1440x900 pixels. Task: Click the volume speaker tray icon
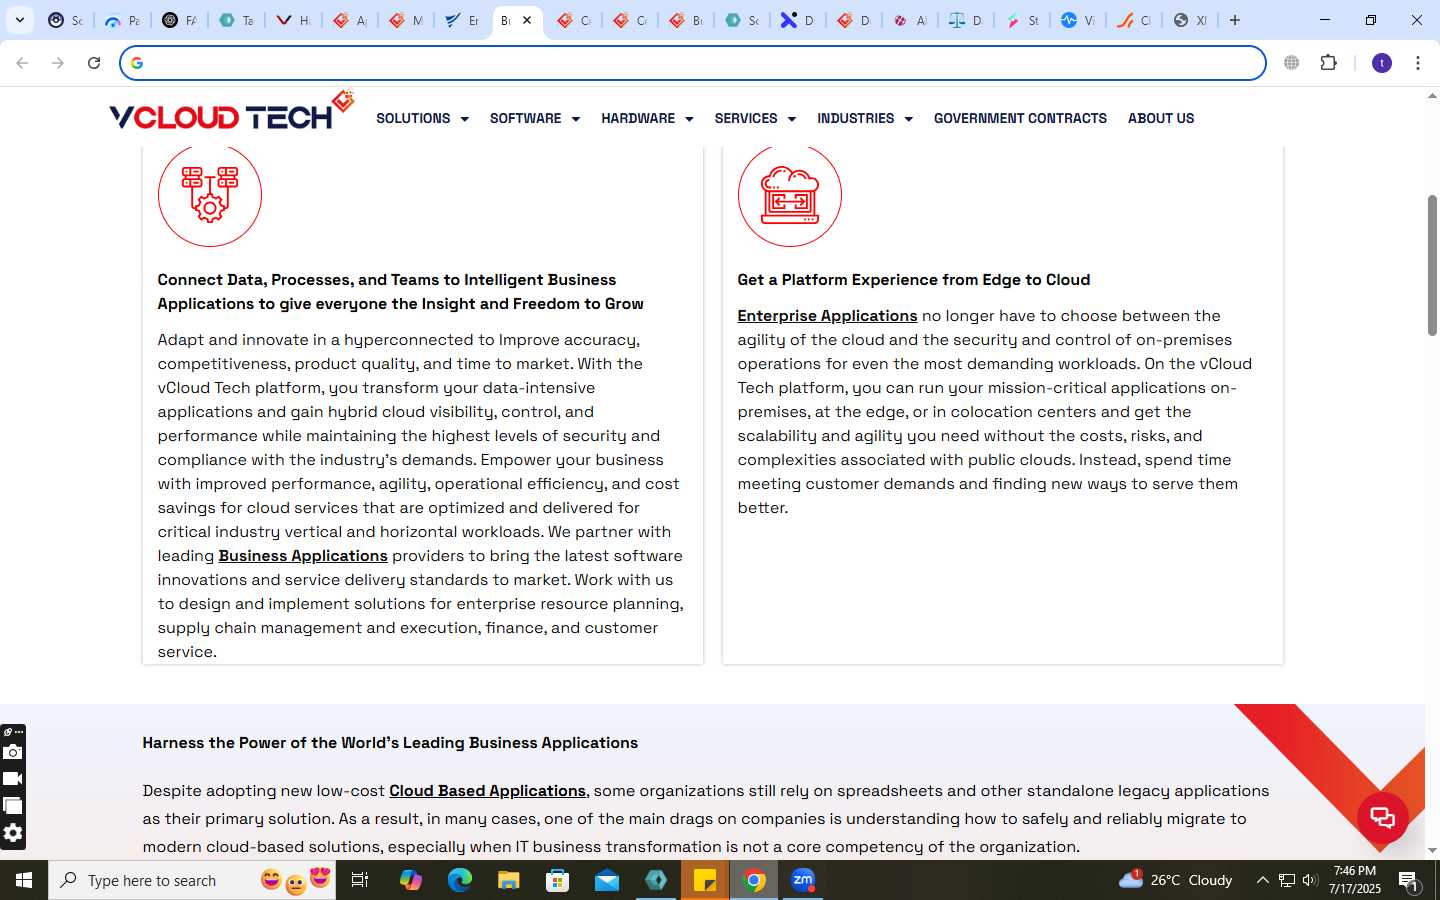click(x=1310, y=880)
